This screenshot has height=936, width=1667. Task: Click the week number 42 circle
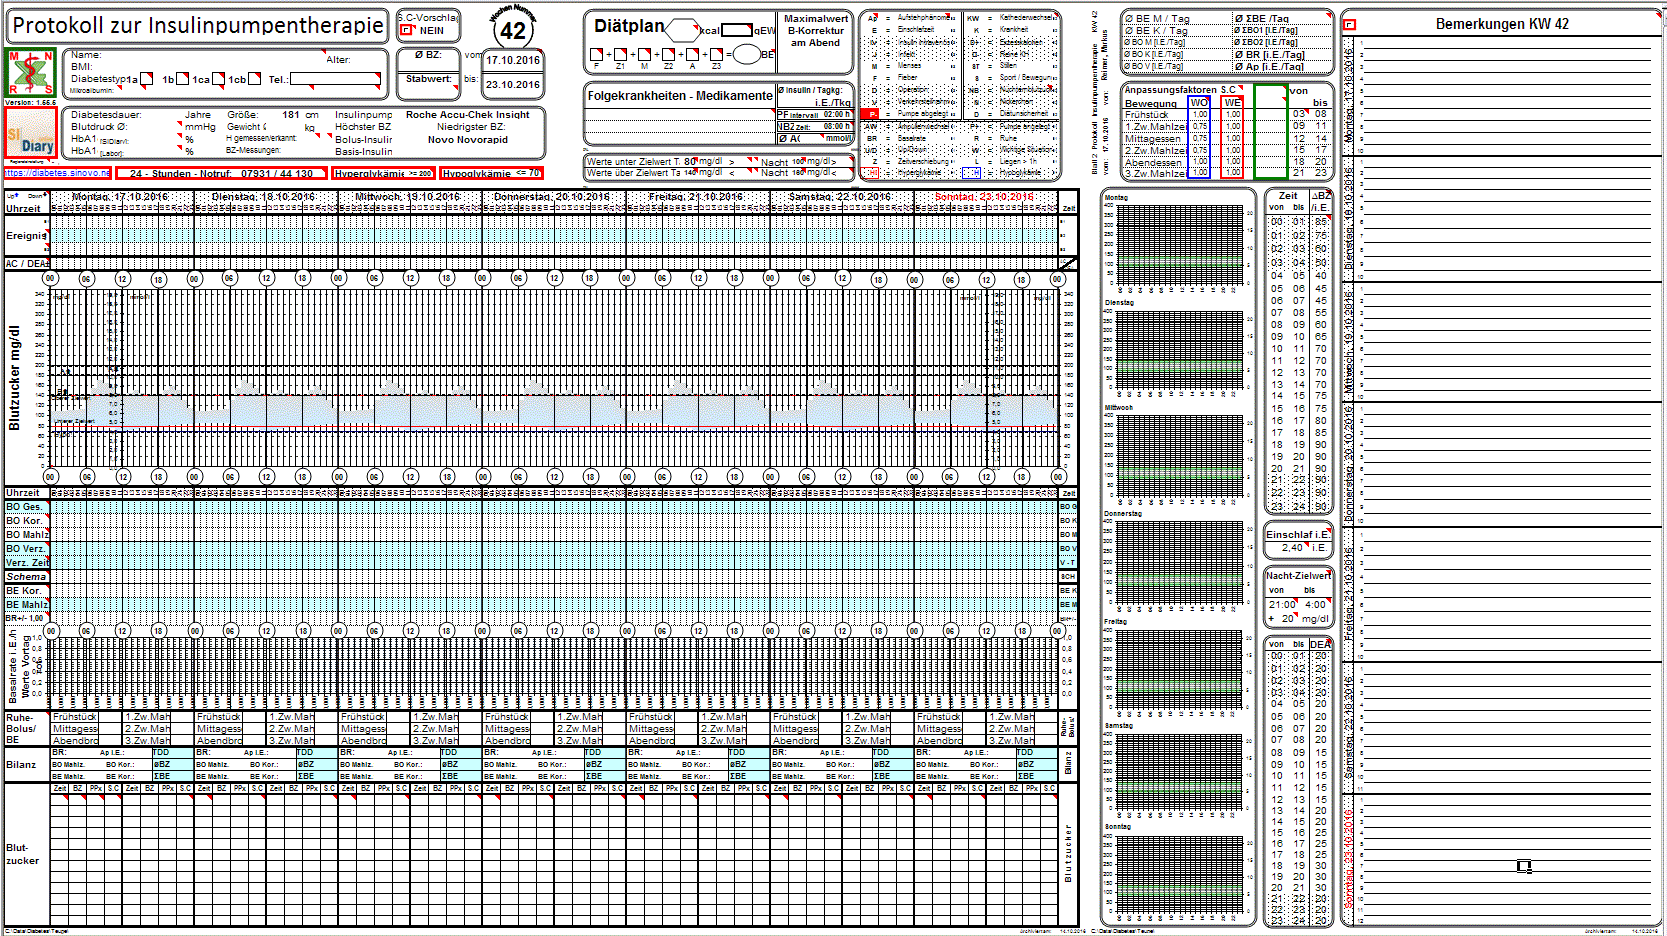(x=513, y=32)
